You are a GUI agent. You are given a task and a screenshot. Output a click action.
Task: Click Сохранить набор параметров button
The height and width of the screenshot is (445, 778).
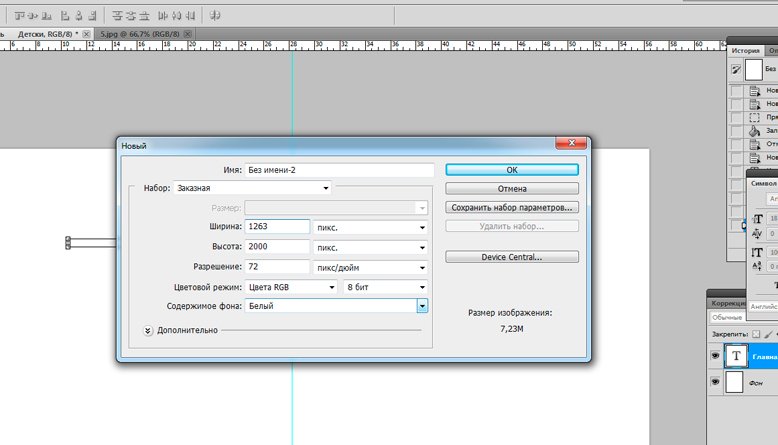coord(511,207)
